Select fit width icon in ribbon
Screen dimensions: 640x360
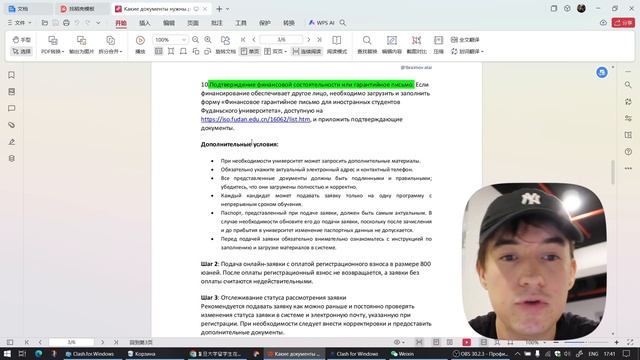pos(171,51)
